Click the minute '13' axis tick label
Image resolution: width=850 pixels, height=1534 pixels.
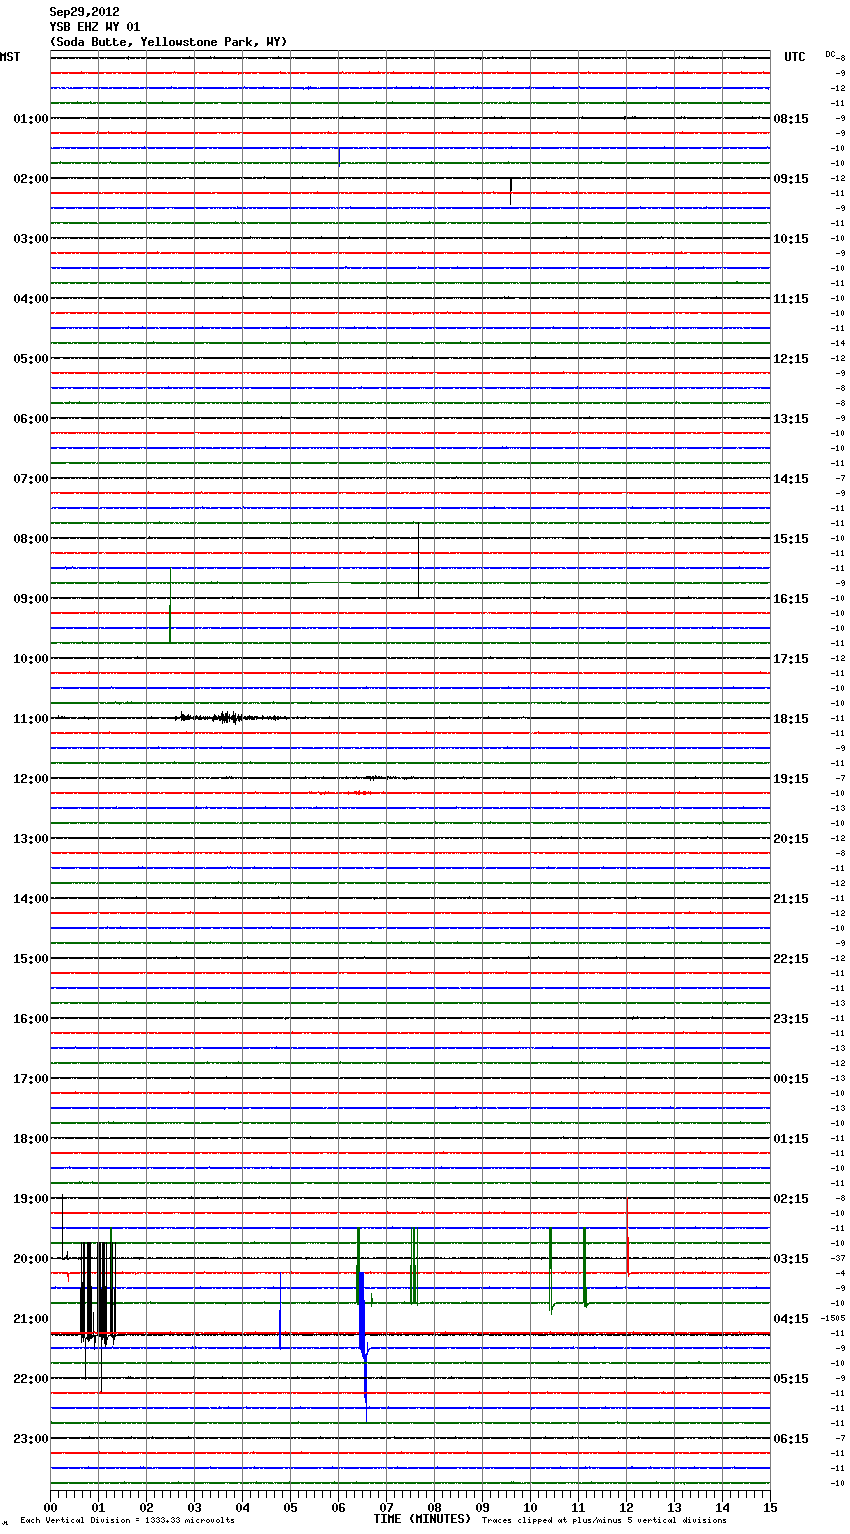[x=674, y=1507]
